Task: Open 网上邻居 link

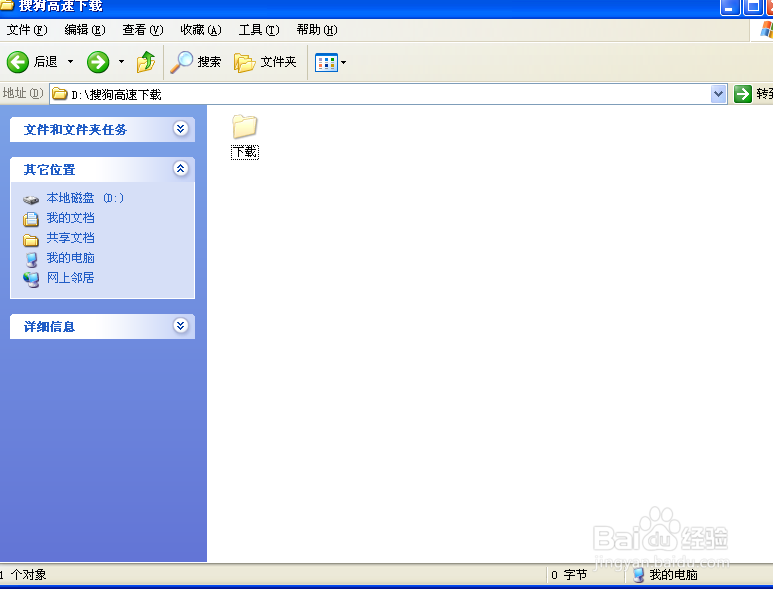Action: (70, 278)
